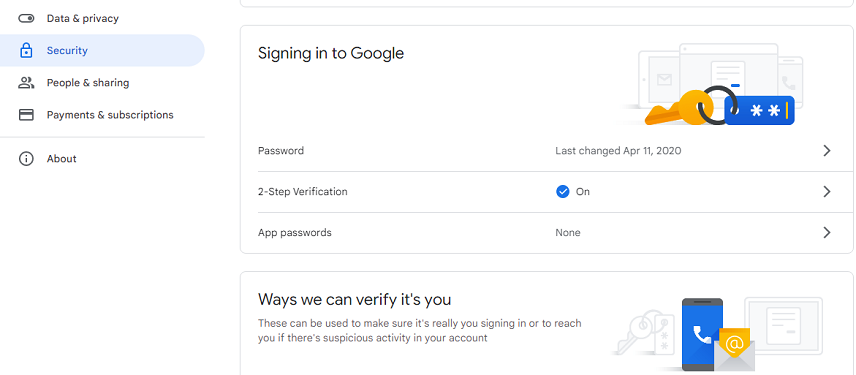Click the Password row label
The width and height of the screenshot is (856, 375).
coord(281,151)
